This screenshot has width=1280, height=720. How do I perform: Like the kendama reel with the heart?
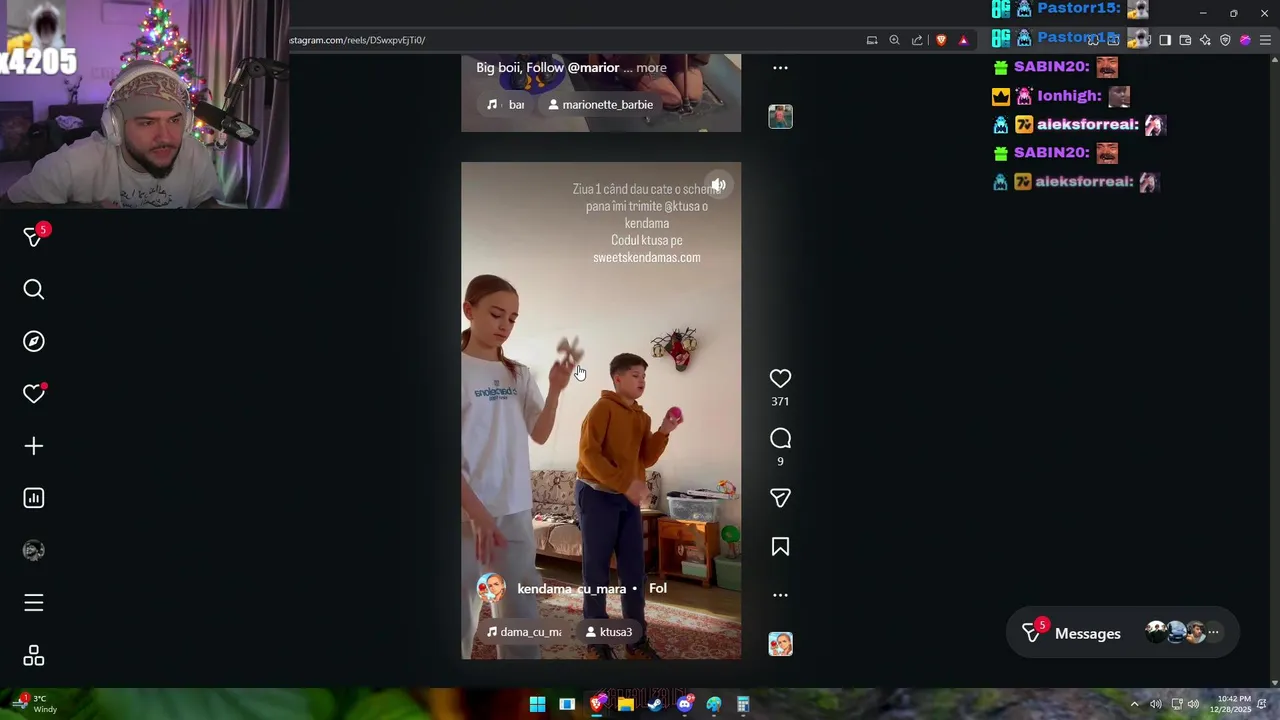780,378
